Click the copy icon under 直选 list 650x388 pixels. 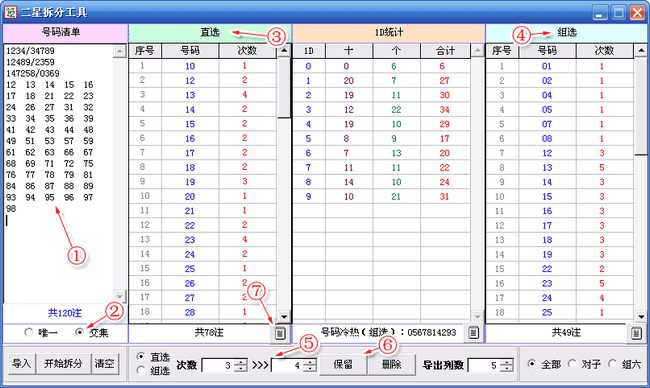pos(280,333)
